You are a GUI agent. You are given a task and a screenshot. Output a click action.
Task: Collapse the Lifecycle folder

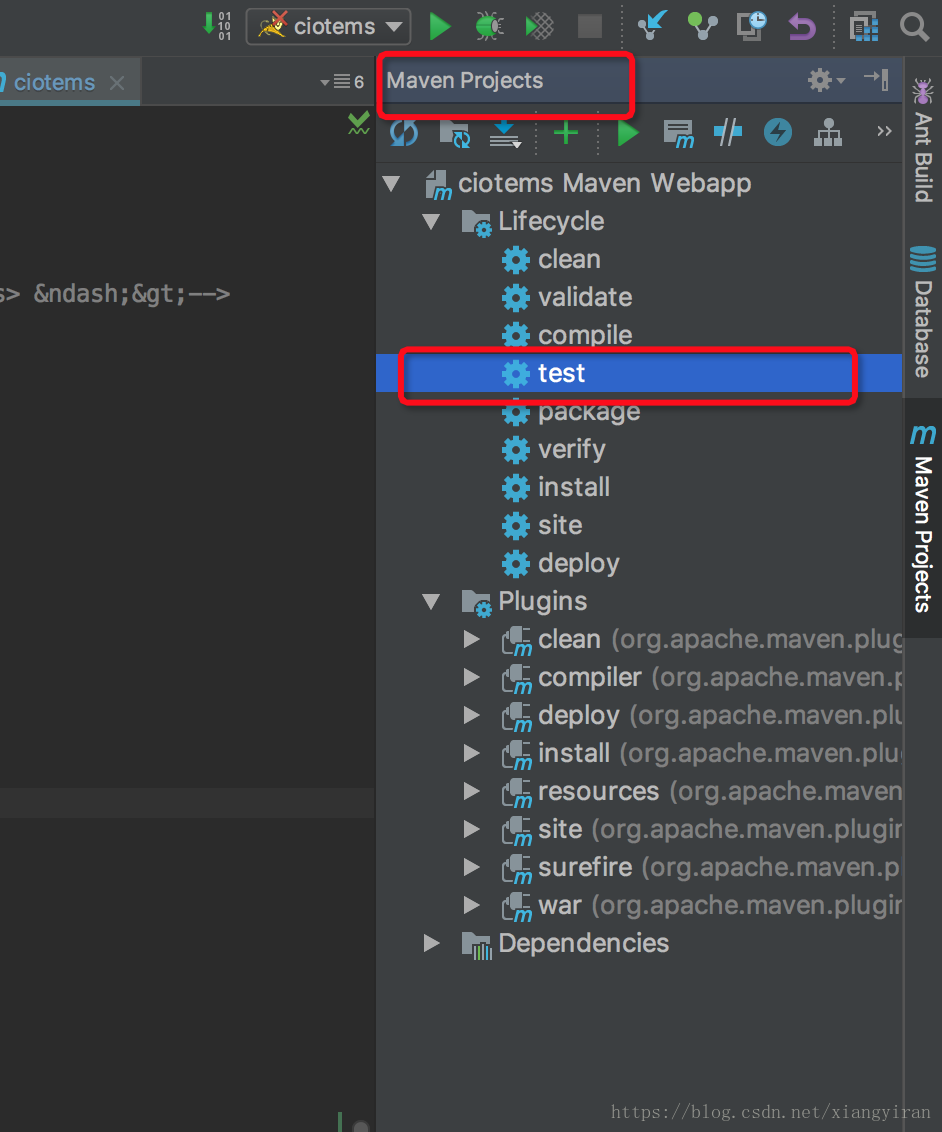pos(432,222)
